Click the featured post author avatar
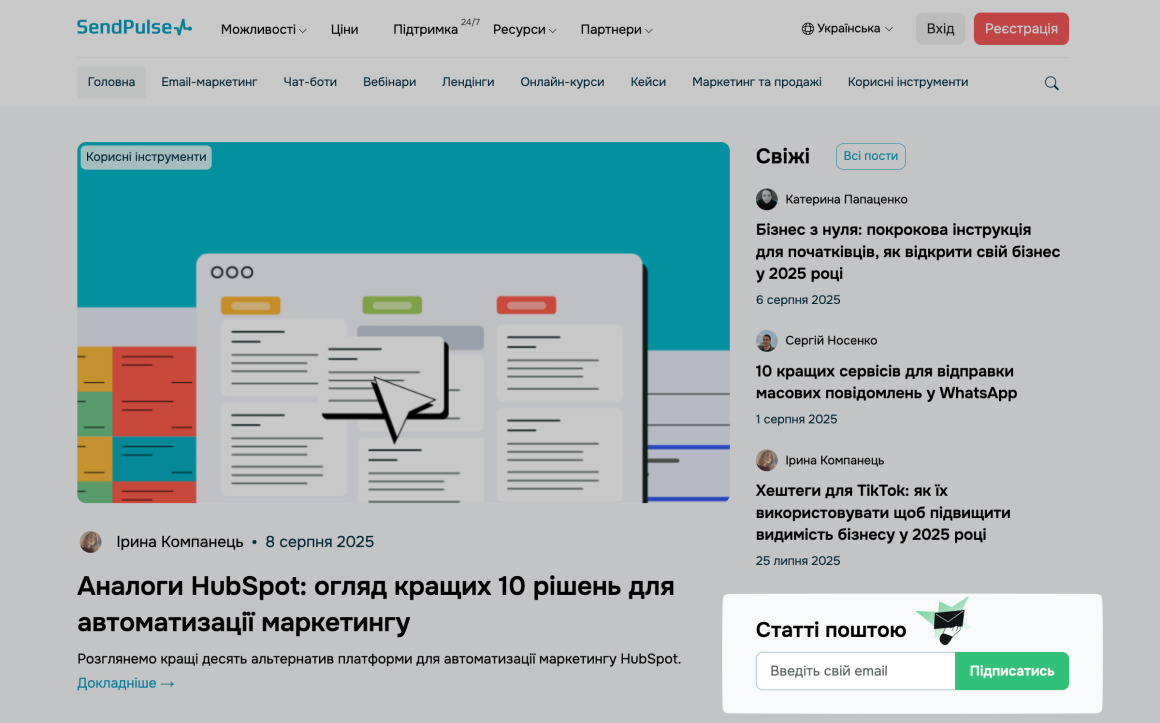 click(91, 542)
